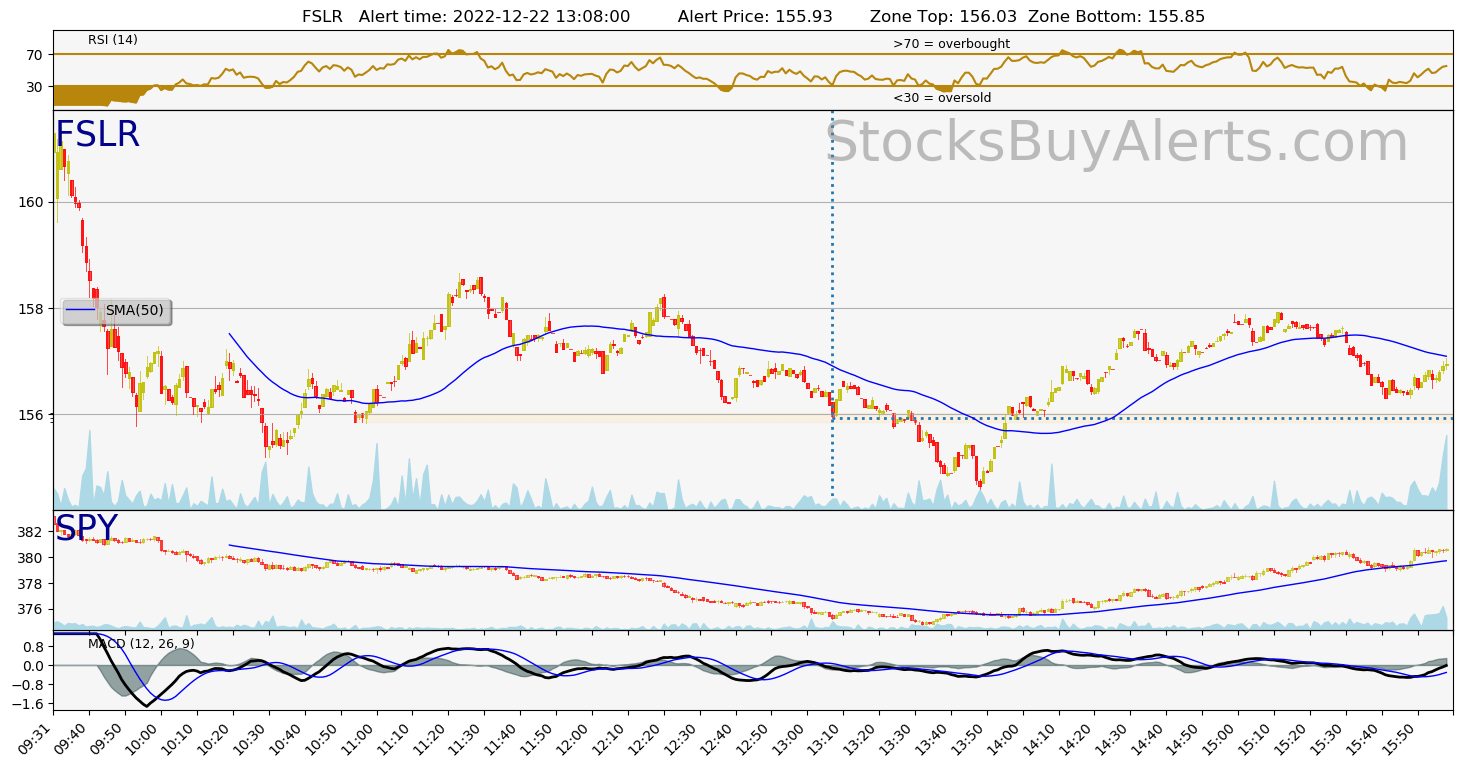The height and width of the screenshot is (768, 1468).
Task: Click the FSLR ticker label
Action: coord(97,135)
